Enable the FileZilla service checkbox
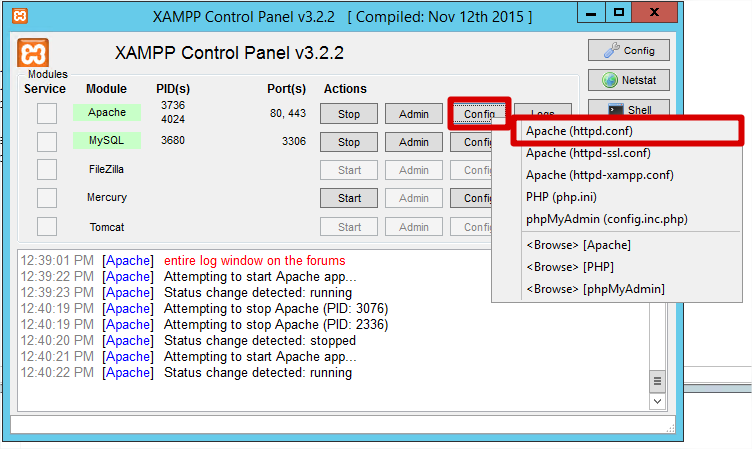 click(x=47, y=170)
